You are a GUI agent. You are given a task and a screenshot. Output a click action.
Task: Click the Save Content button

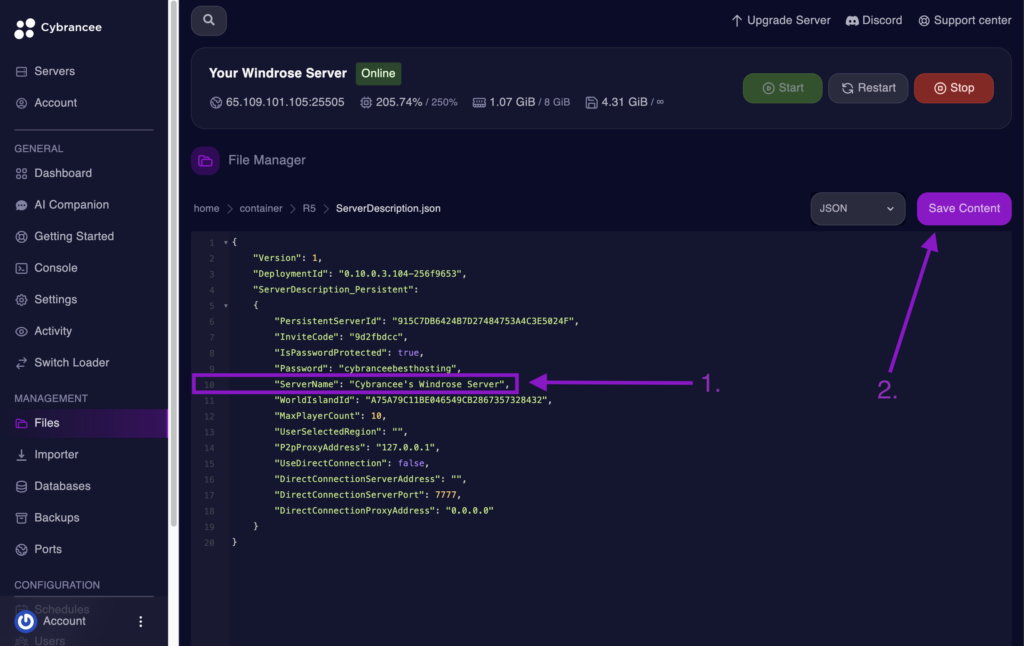(x=963, y=208)
